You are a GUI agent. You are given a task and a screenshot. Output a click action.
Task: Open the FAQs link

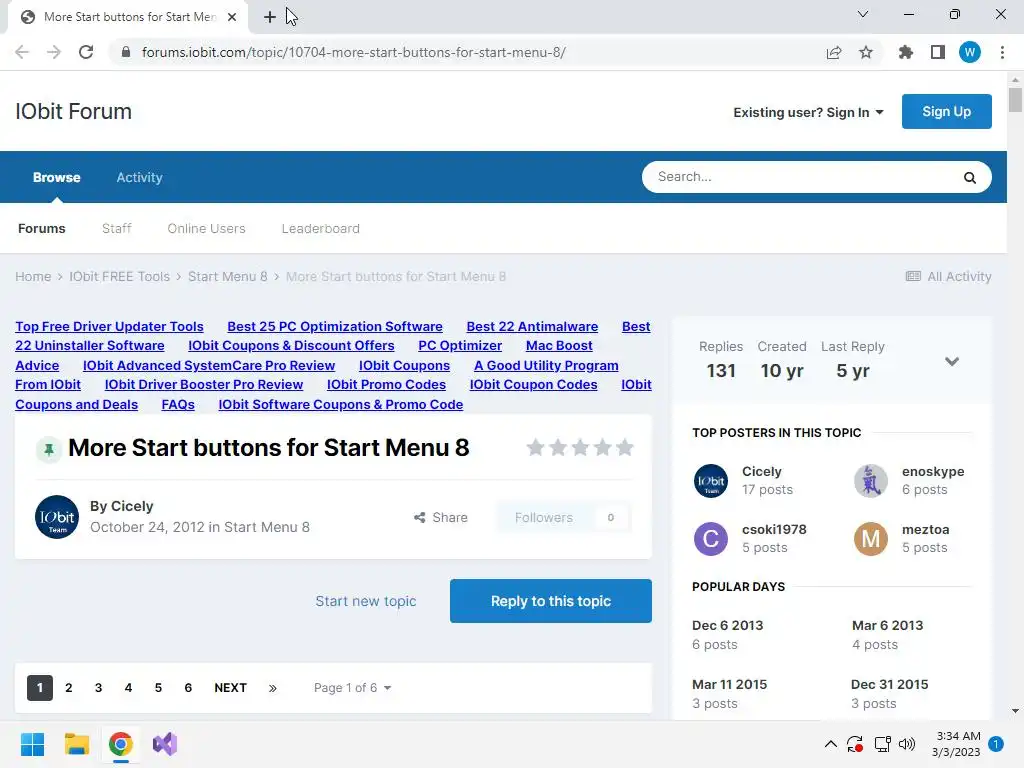[x=178, y=404]
